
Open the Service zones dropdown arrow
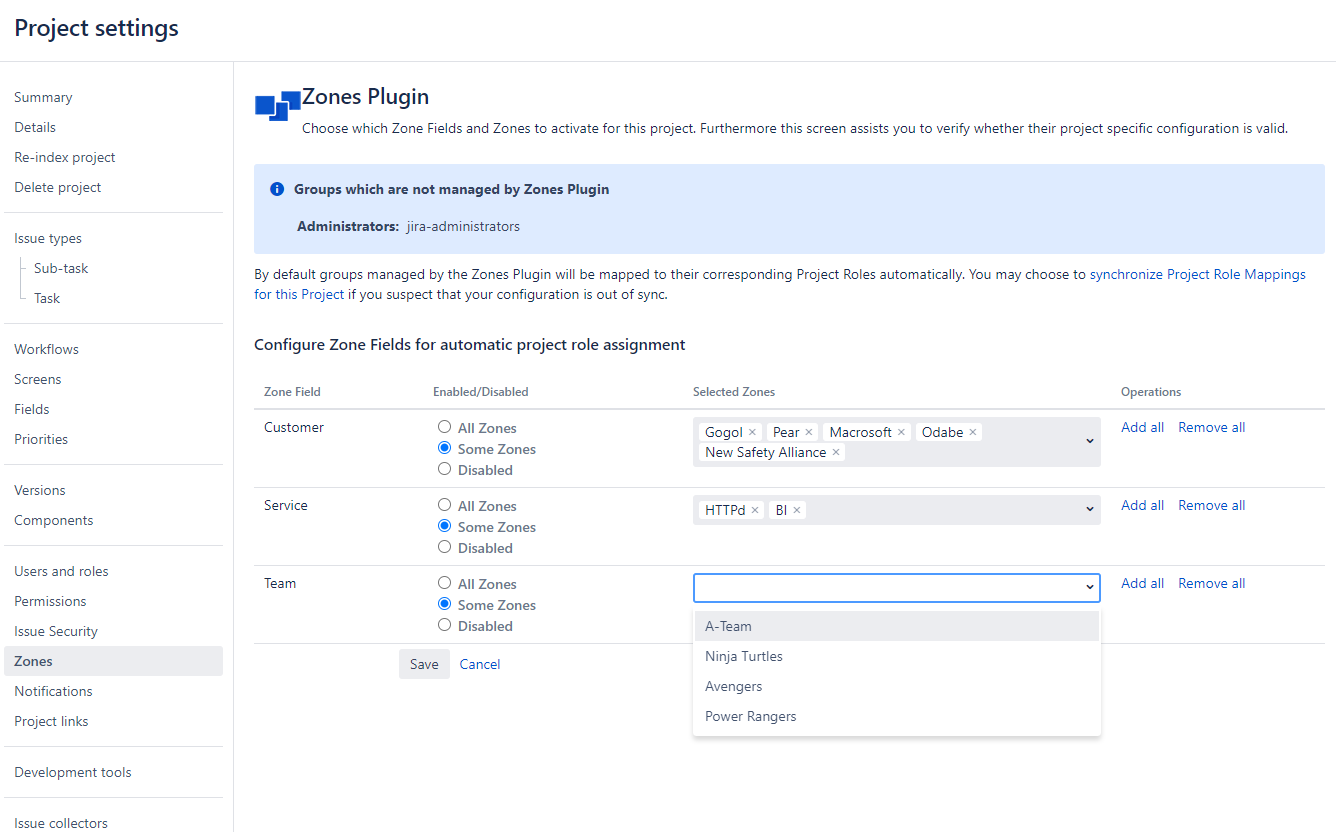pyautogui.click(x=1089, y=510)
